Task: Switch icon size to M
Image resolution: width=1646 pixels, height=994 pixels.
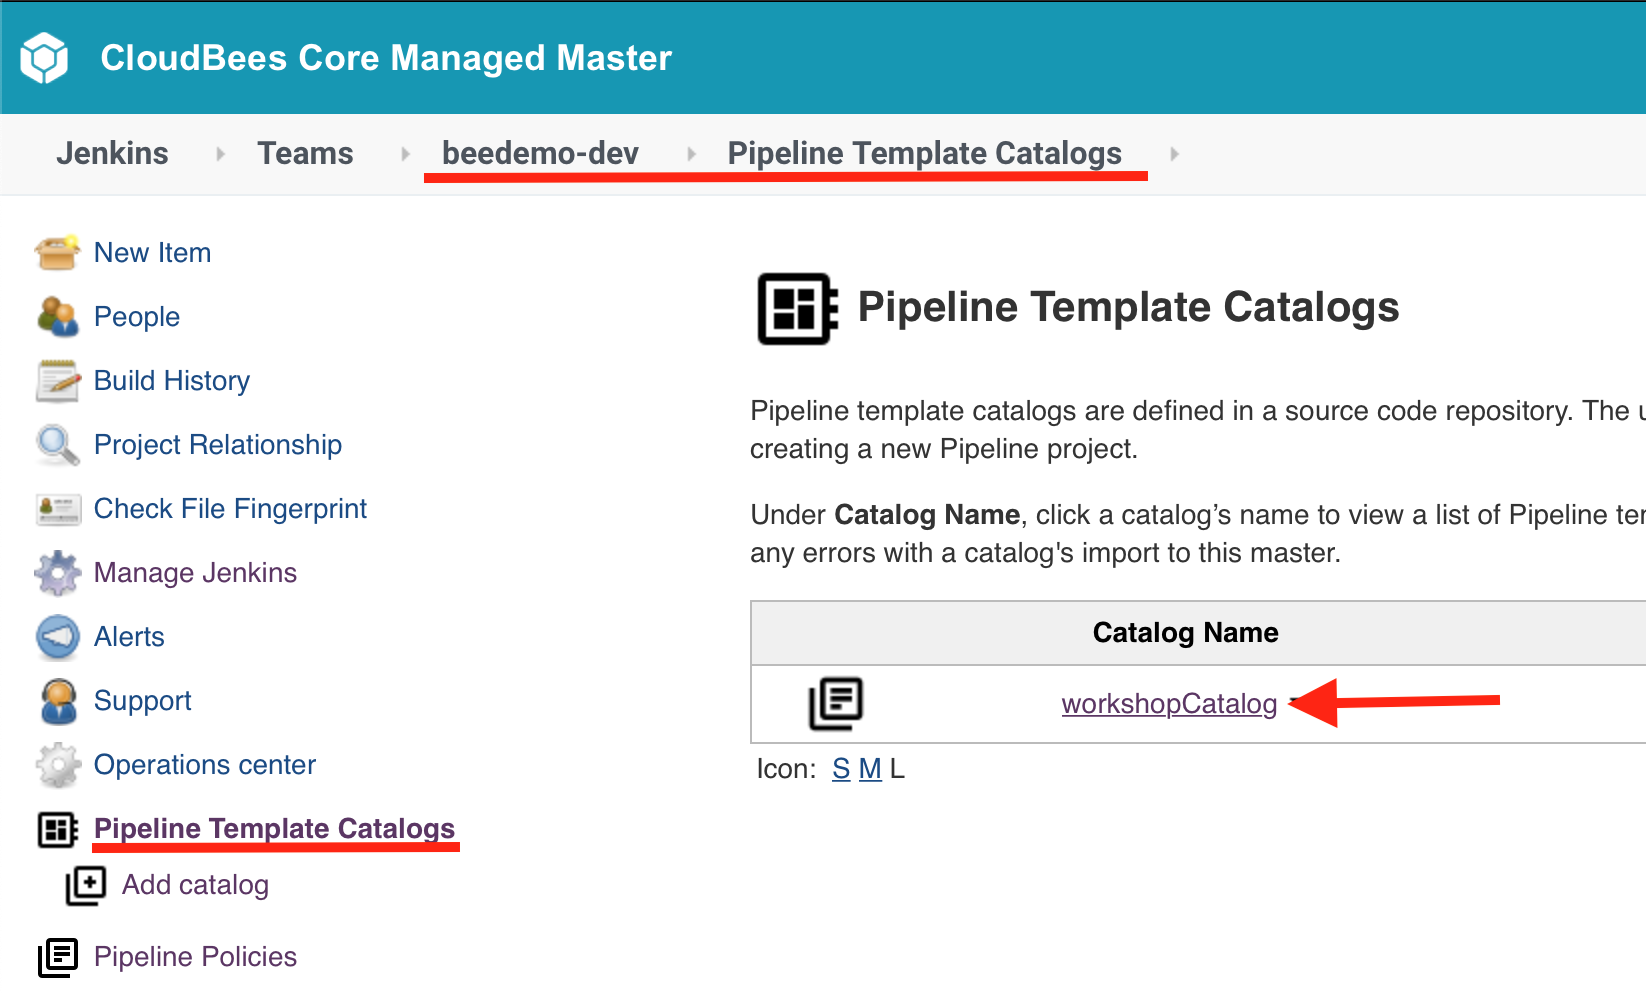Action: click(870, 769)
